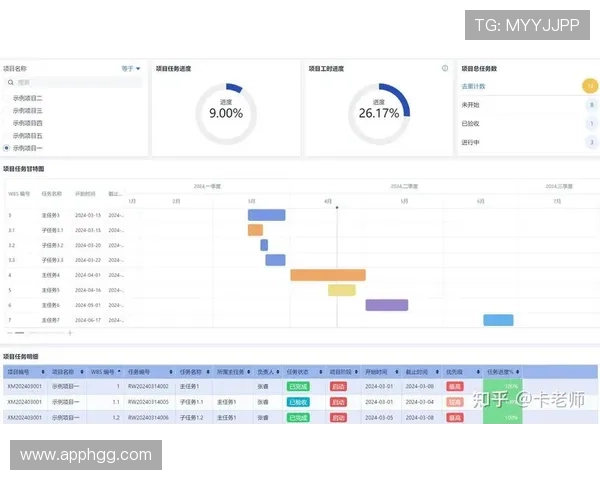Open the 等于 condition dropdown

[x=131, y=69]
